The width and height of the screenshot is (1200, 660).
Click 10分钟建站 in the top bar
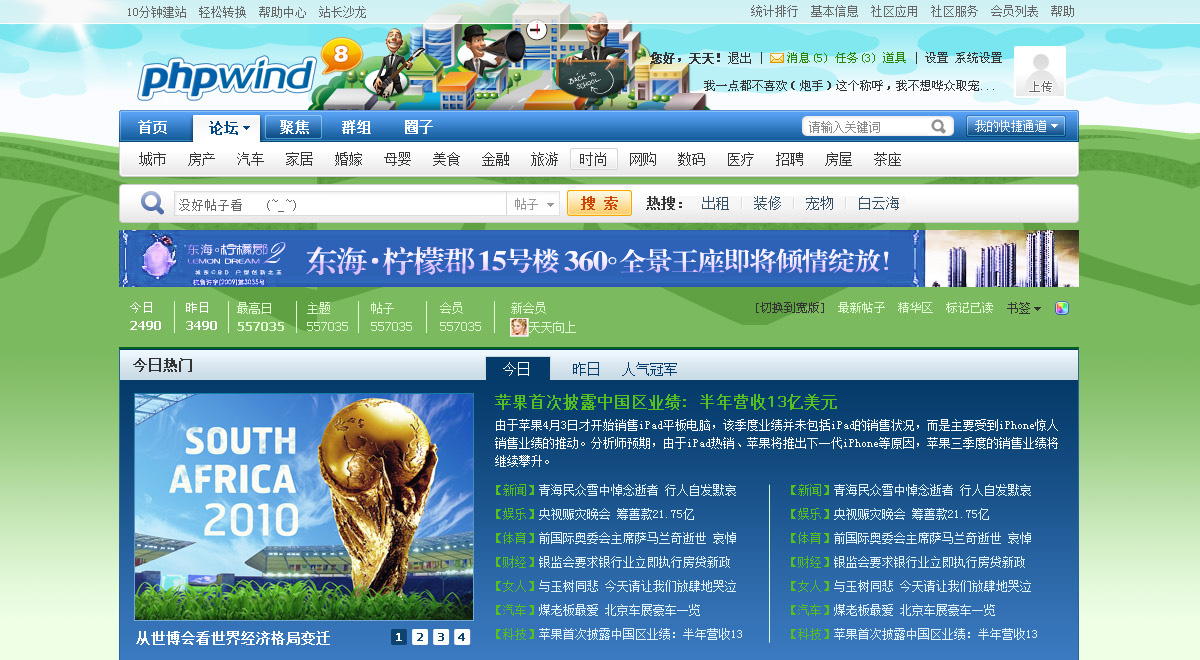coord(157,12)
